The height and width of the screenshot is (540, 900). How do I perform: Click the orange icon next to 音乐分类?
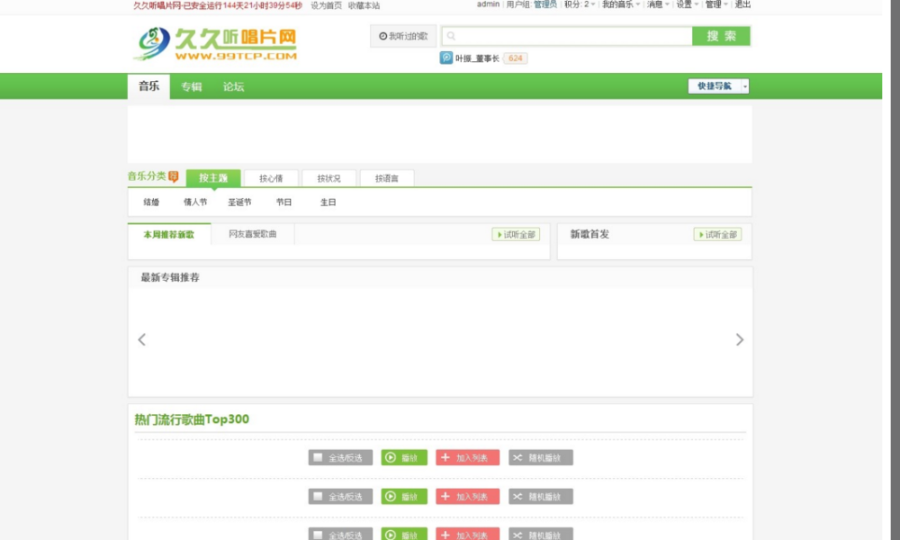click(173, 177)
